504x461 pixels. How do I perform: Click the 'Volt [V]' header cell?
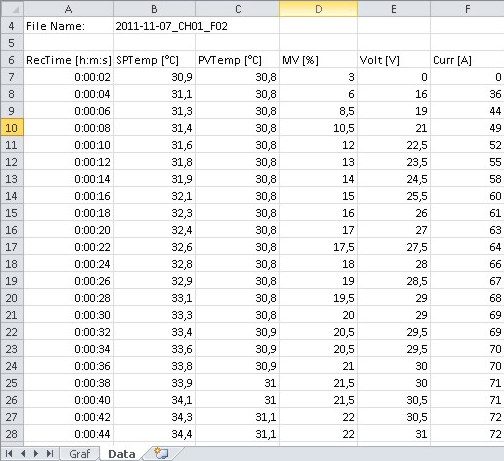click(x=394, y=60)
